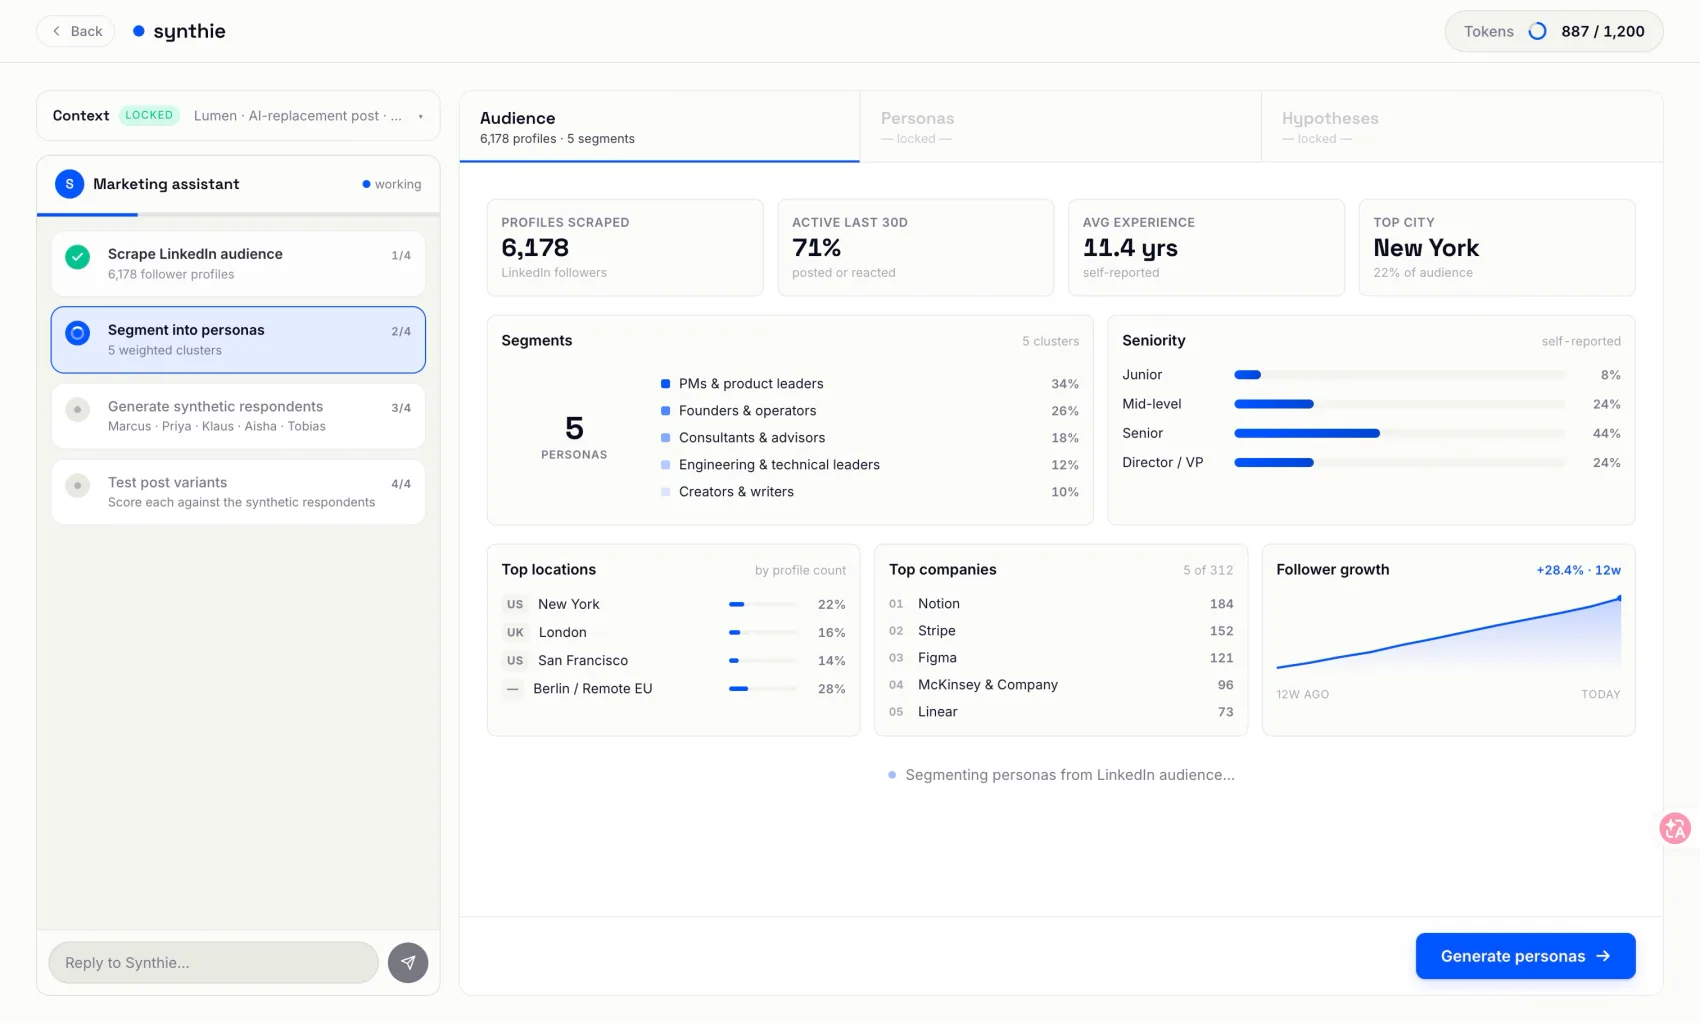The height and width of the screenshot is (1023, 1700).
Task: Click the pending dot on Generate synthetic respondents
Action: [x=77, y=409]
